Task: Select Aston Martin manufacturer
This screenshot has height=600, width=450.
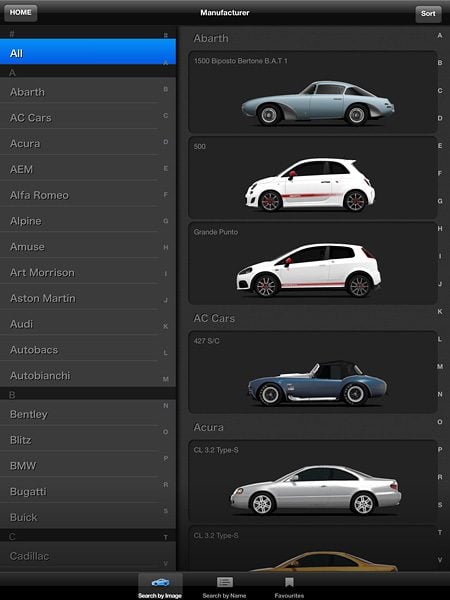Action: (x=88, y=298)
